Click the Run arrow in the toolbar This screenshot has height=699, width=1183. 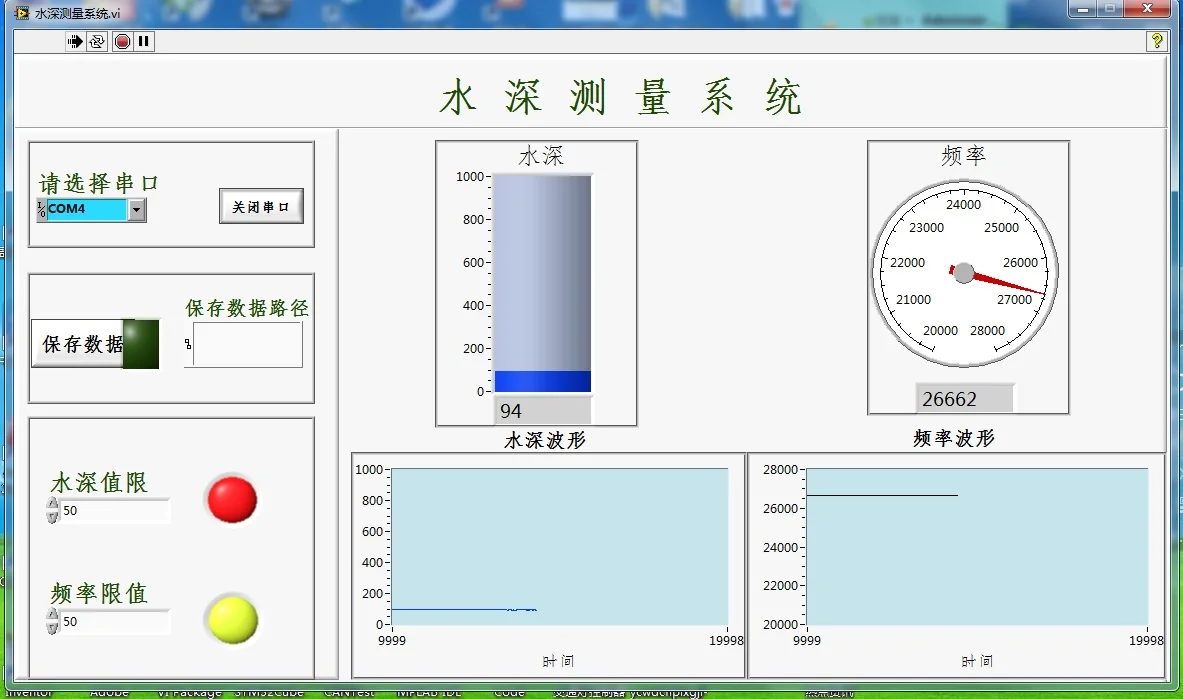(75, 41)
